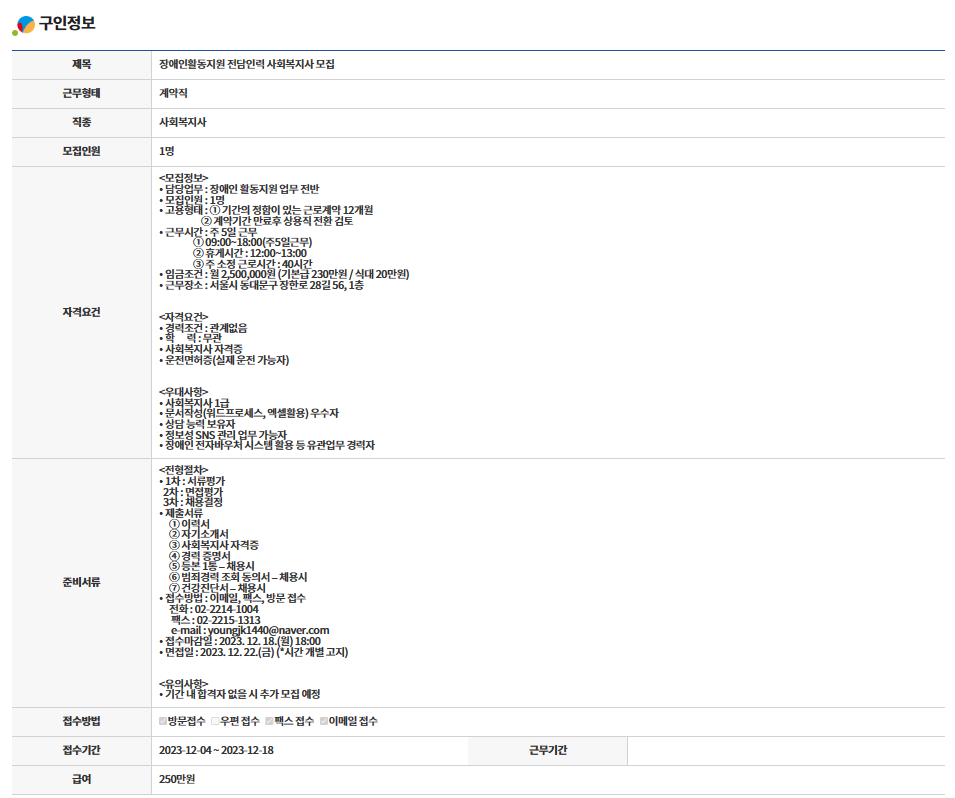Viewport: 955px width, 798px height.
Task: Toggle the 우편 접수 checkbox
Action: tap(215, 721)
